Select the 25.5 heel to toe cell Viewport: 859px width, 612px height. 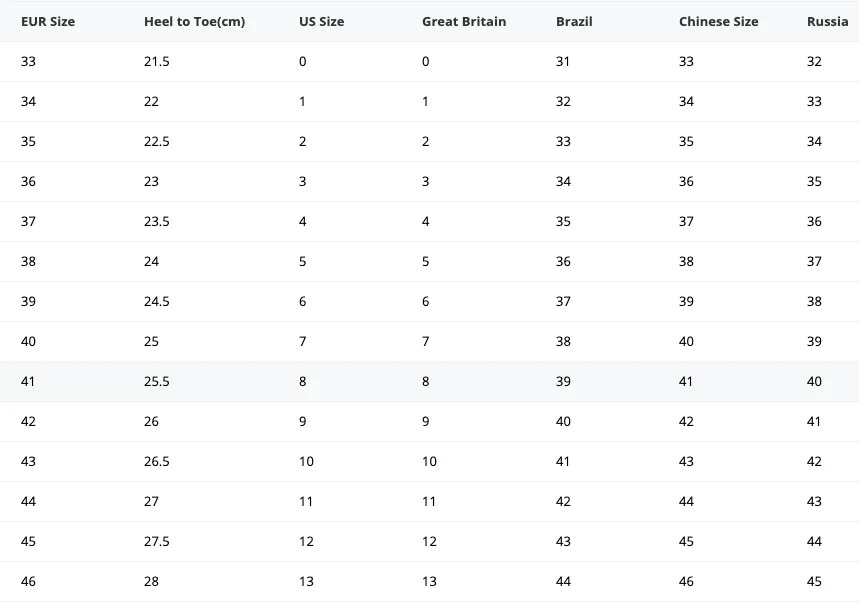[x=157, y=381]
